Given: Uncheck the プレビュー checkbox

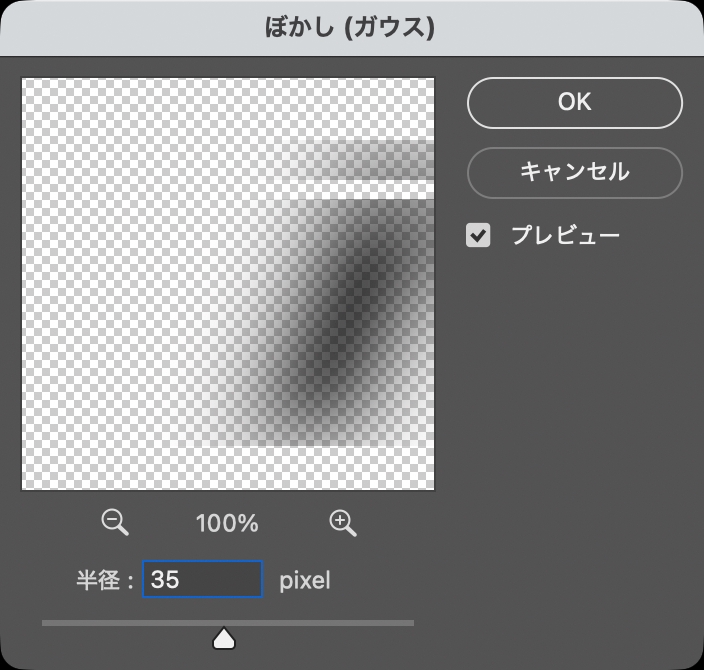Looking at the screenshot, I should (x=479, y=236).
